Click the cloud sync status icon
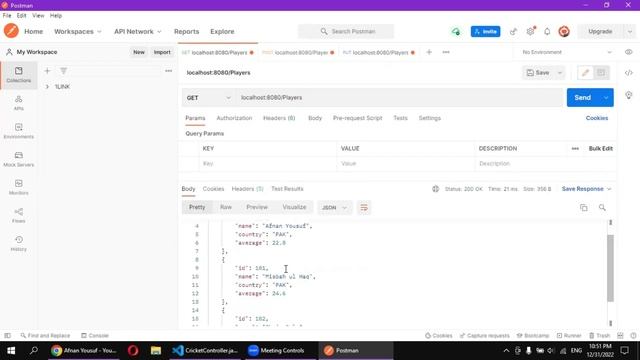This screenshot has height=360, width=640. 456,31
